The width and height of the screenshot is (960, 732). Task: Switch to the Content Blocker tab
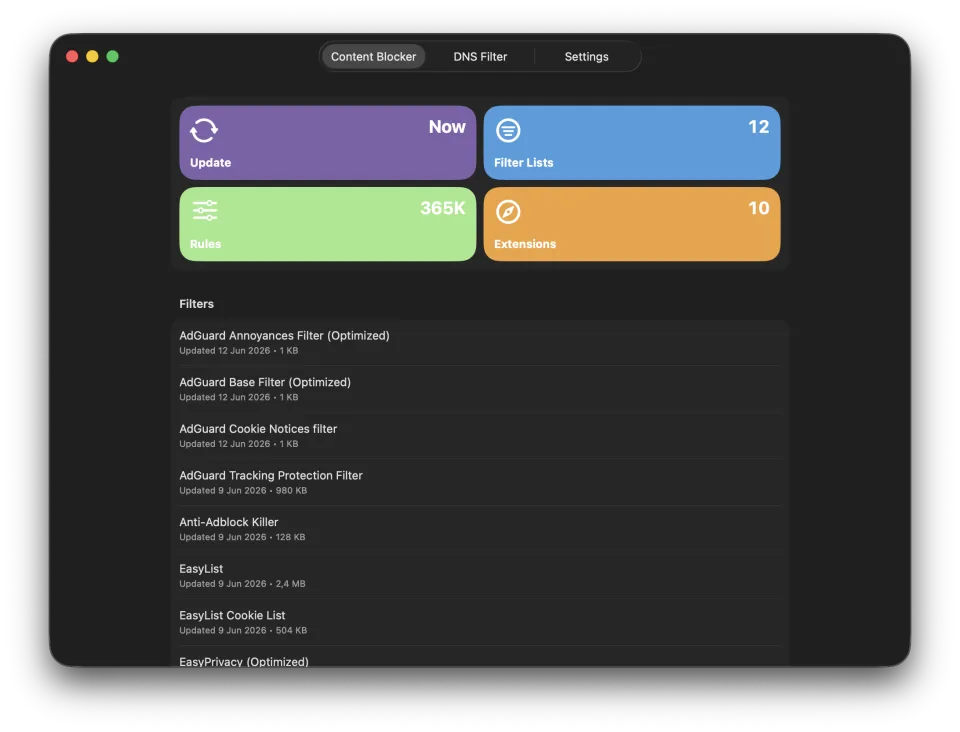click(373, 57)
